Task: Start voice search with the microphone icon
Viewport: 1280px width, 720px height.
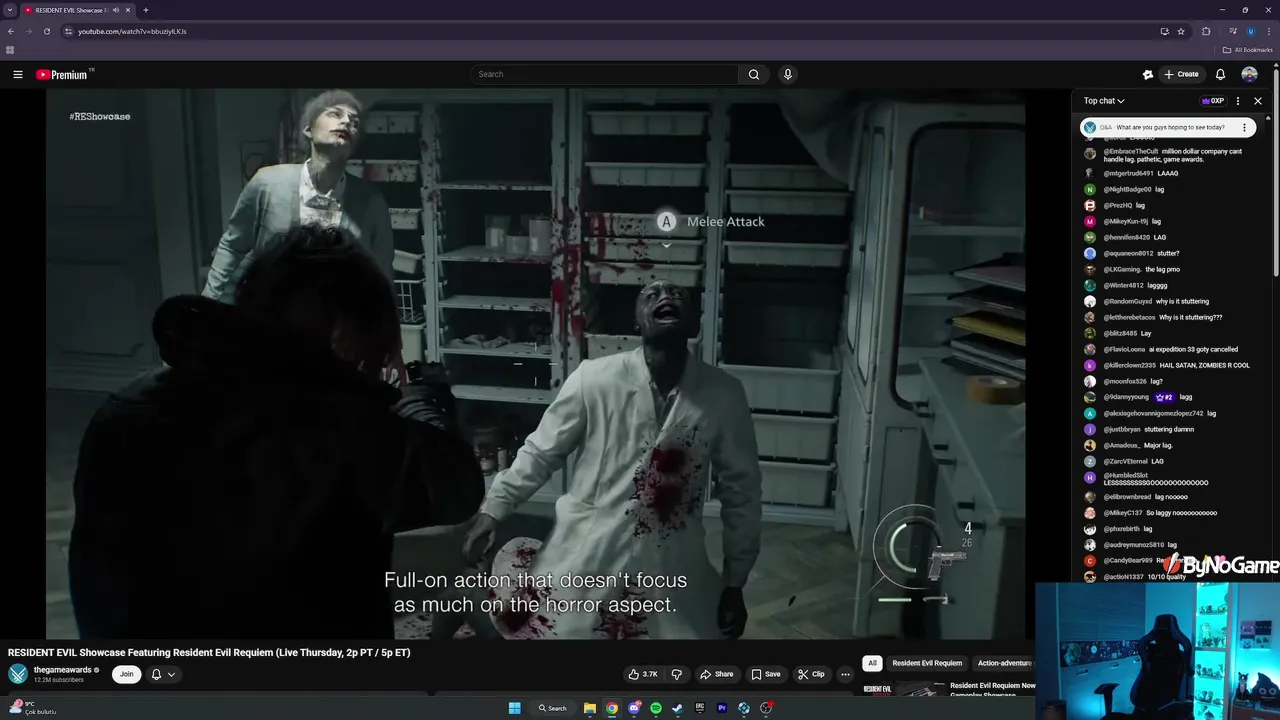Action: [788, 74]
